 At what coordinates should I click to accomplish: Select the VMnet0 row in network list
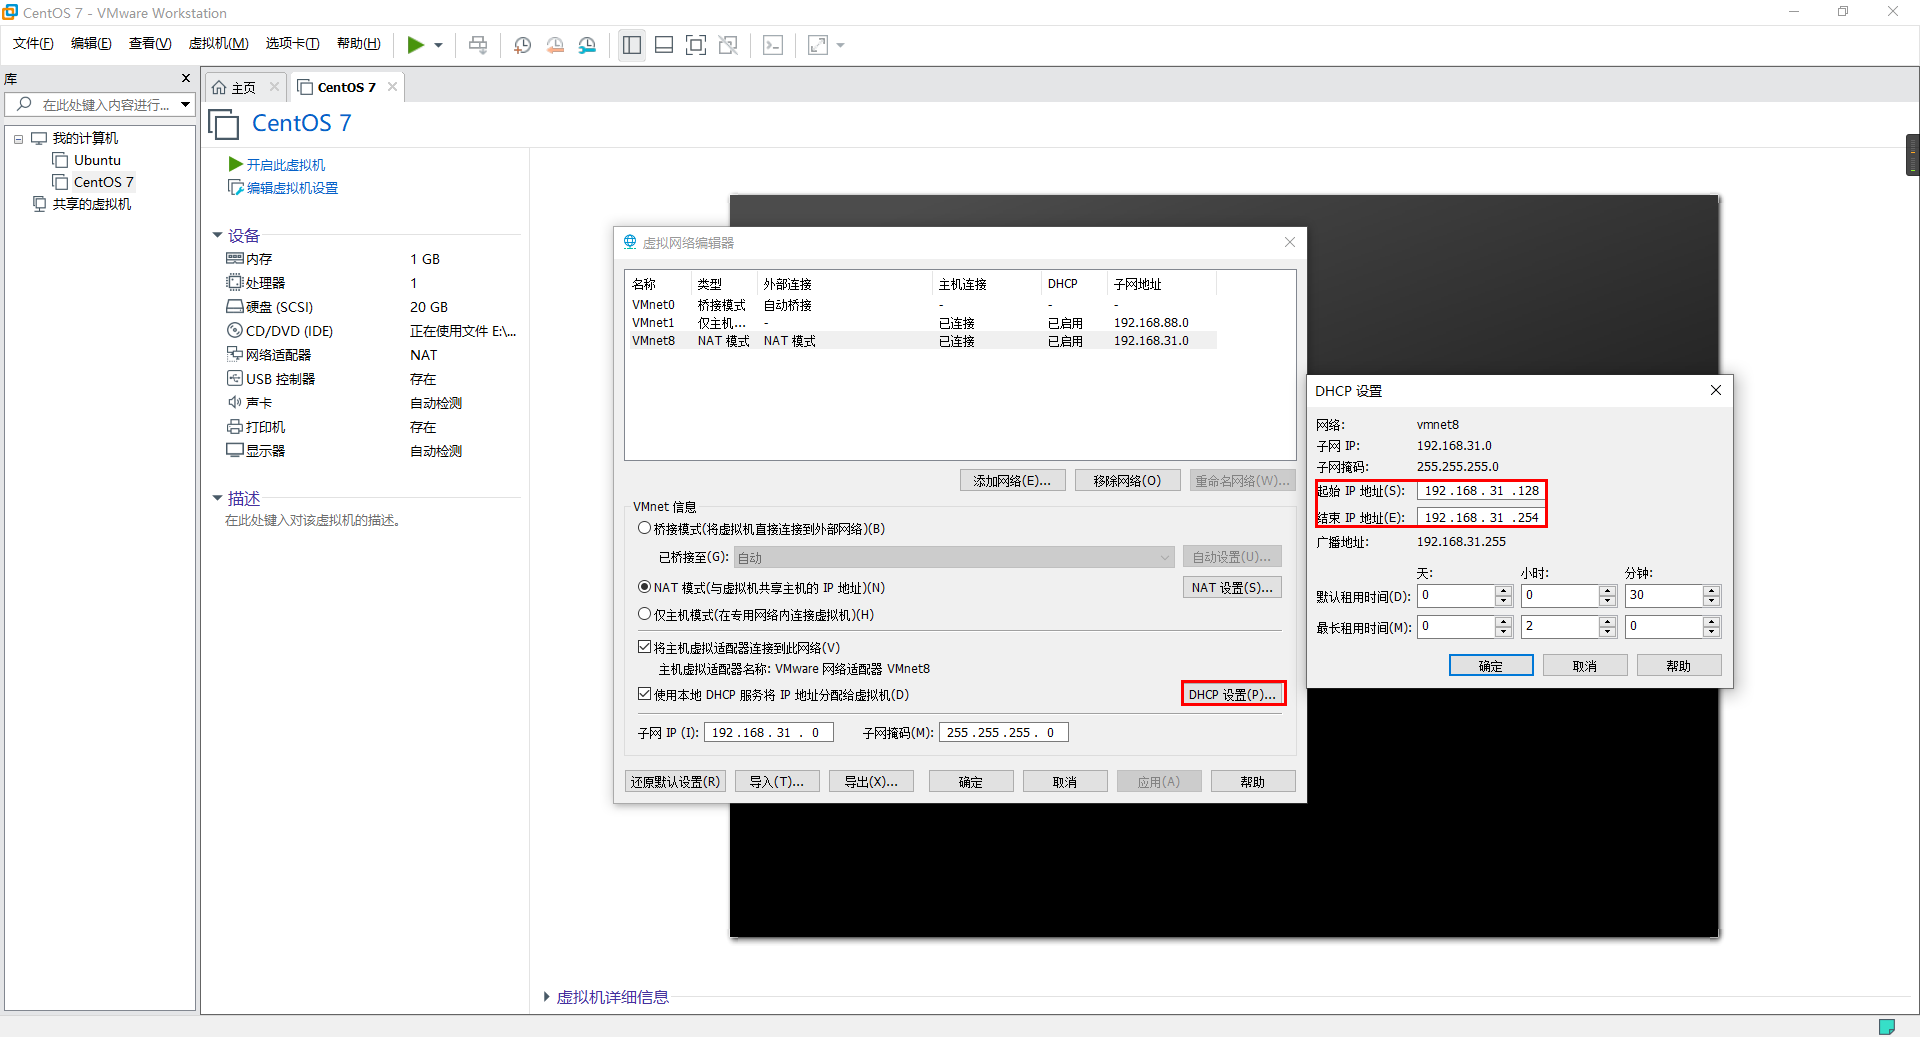coord(922,305)
